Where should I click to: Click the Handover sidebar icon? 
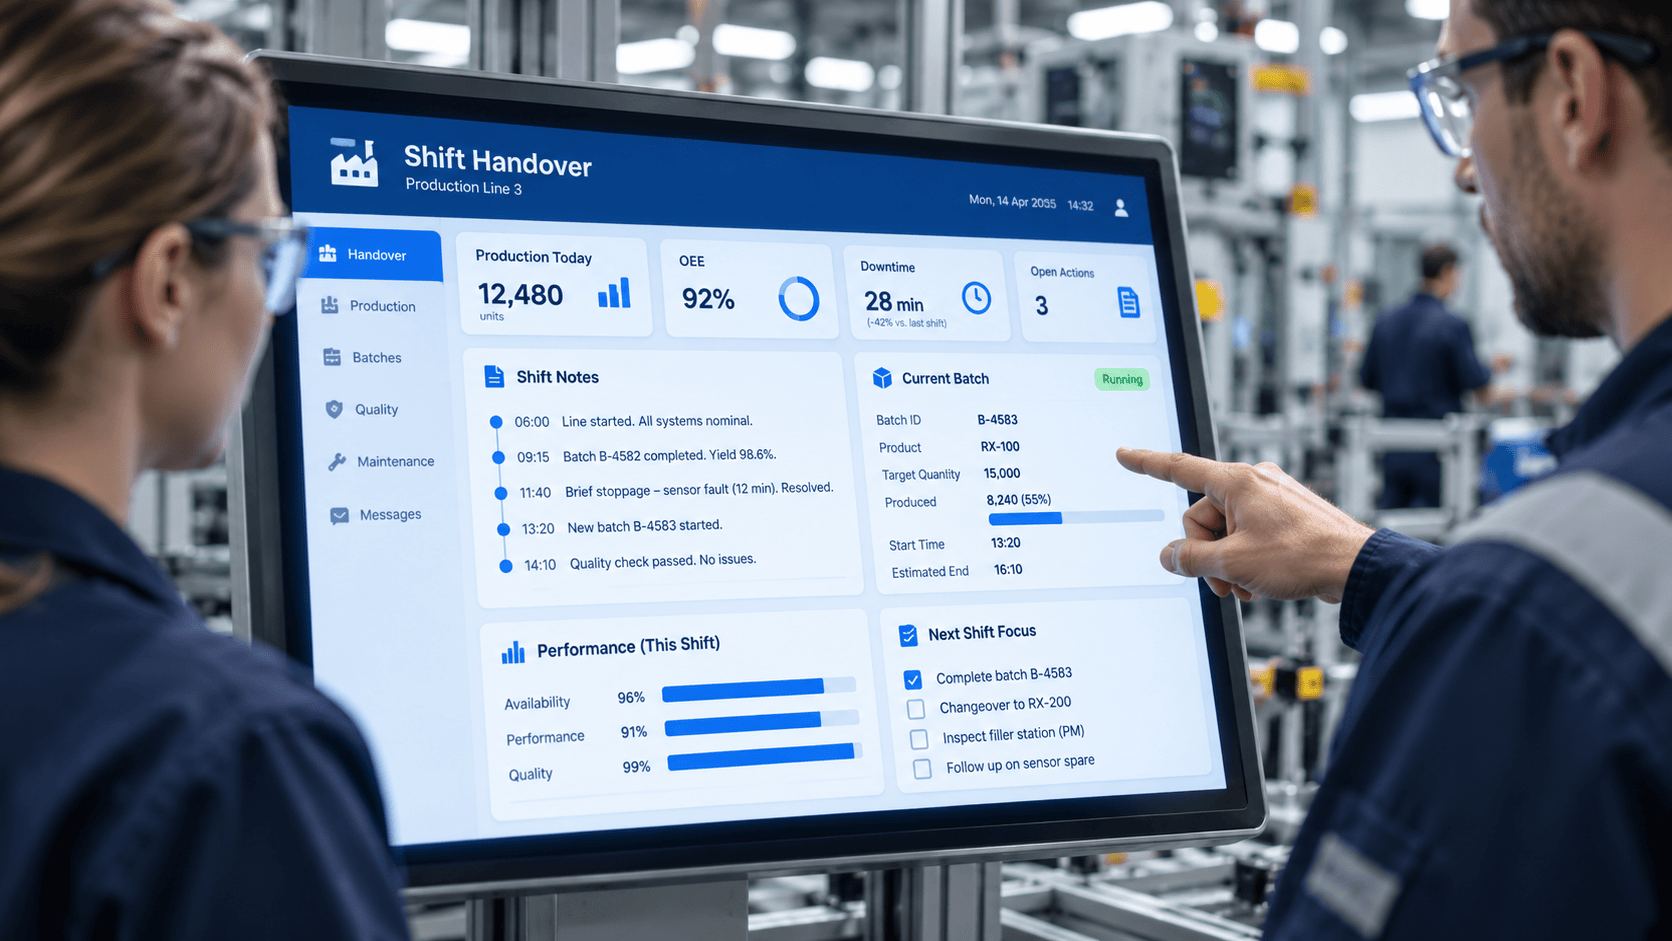point(327,253)
